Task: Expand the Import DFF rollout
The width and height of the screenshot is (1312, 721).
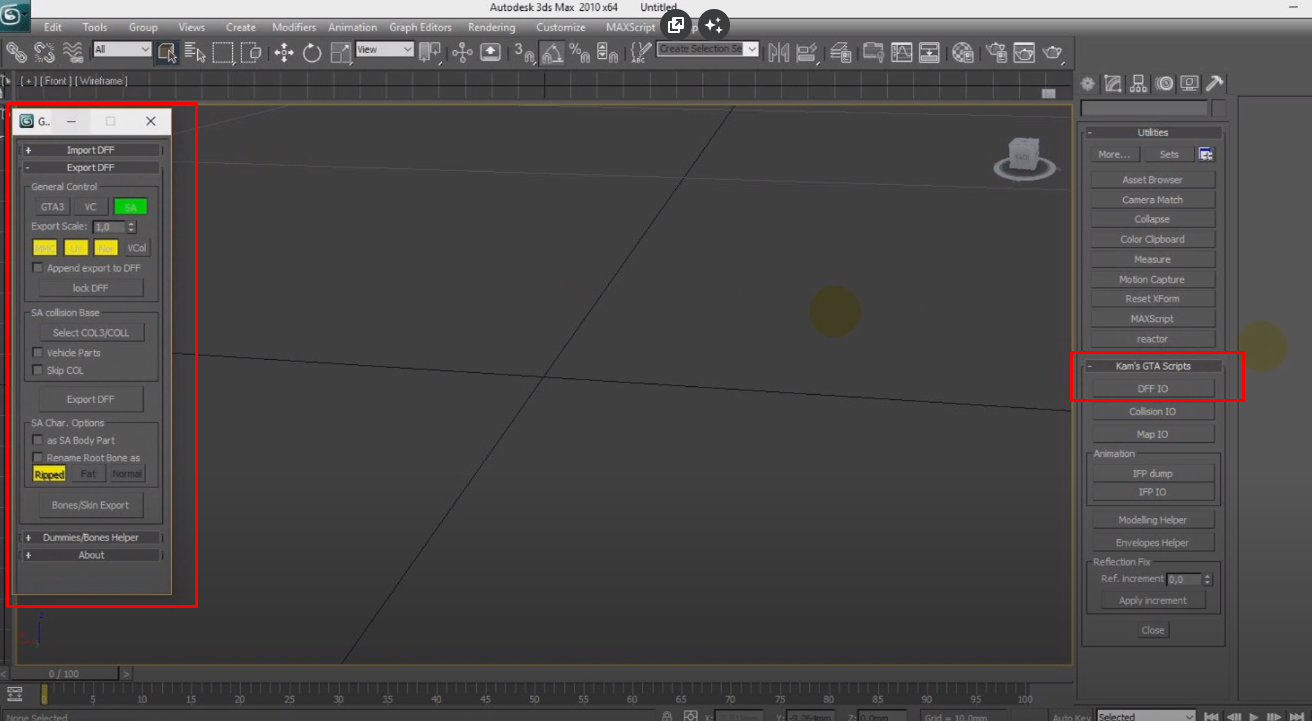Action: coord(91,150)
